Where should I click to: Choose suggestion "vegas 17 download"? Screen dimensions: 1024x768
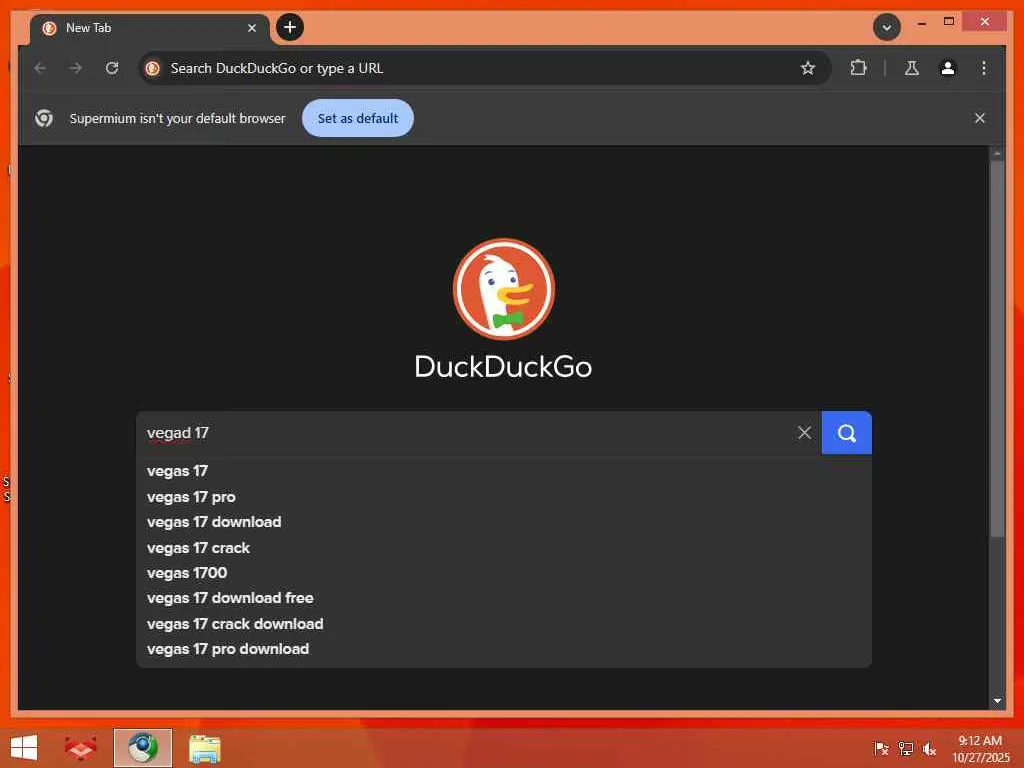pyautogui.click(x=504, y=522)
